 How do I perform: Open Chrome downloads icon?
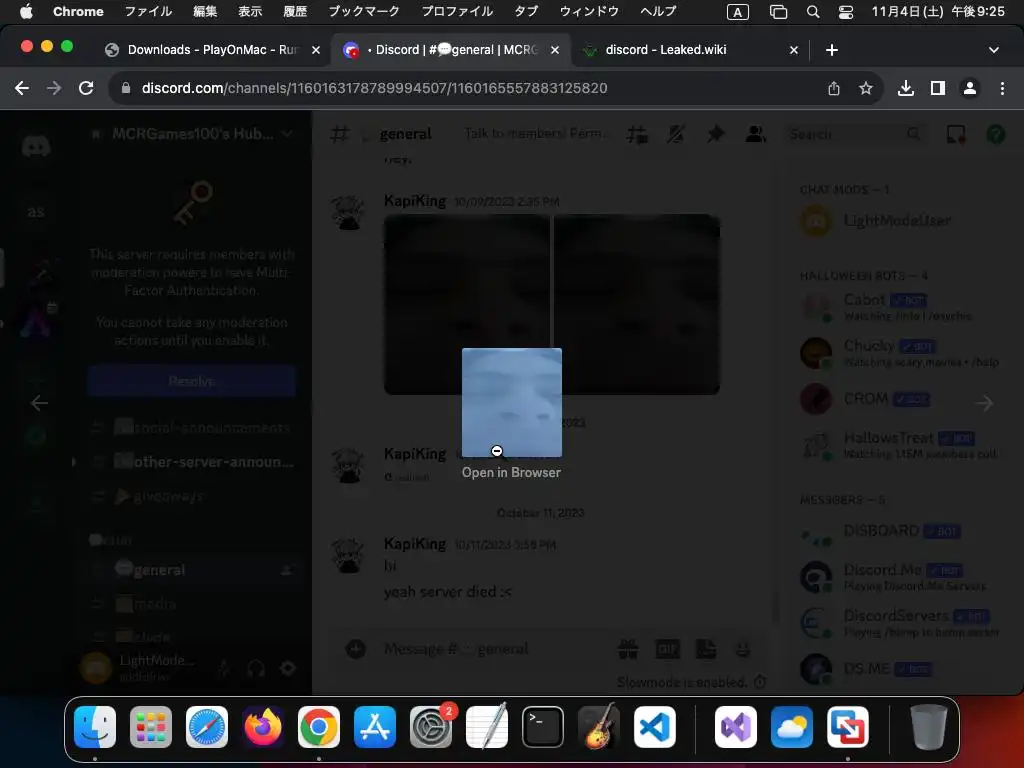pos(906,88)
